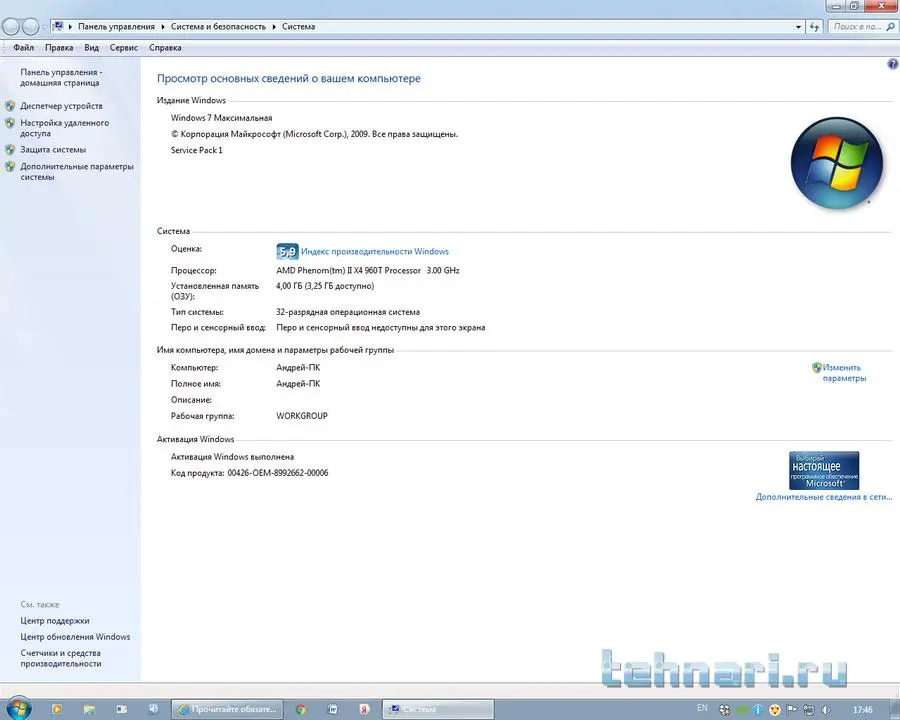900x720 pixels.
Task: Select 'Андрей-ПК' in the 'Компьютер' row
Action: tap(298, 367)
